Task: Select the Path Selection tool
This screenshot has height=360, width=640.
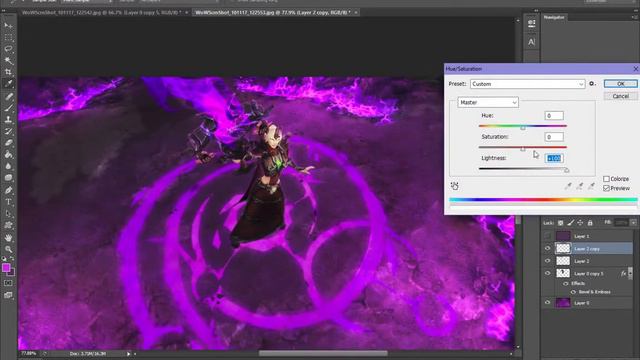Action: coord(8,213)
